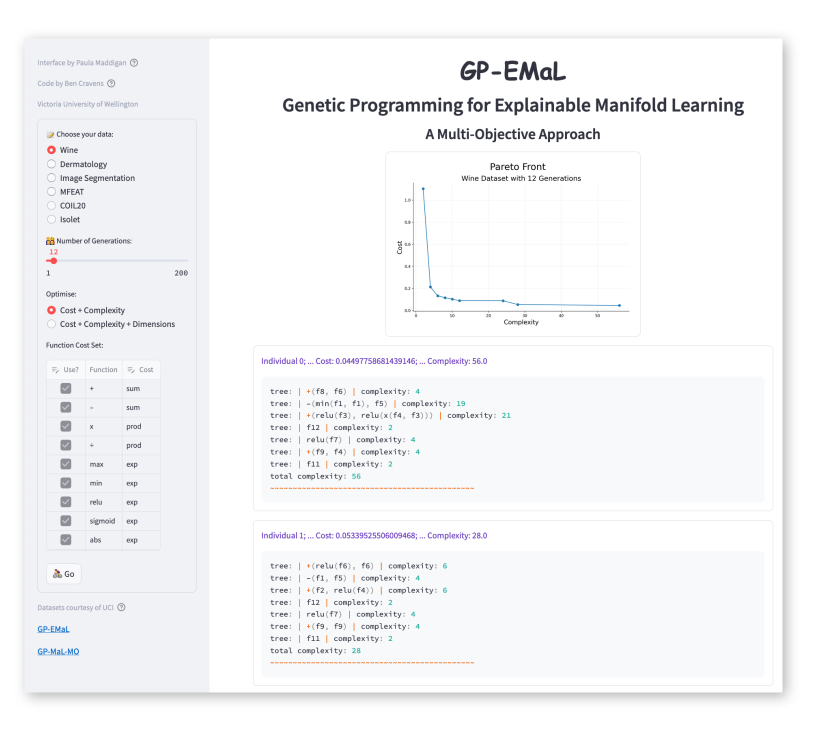Screen dimensions: 822x731
Task: Pick the Isolet dataset
Action: 52,219
